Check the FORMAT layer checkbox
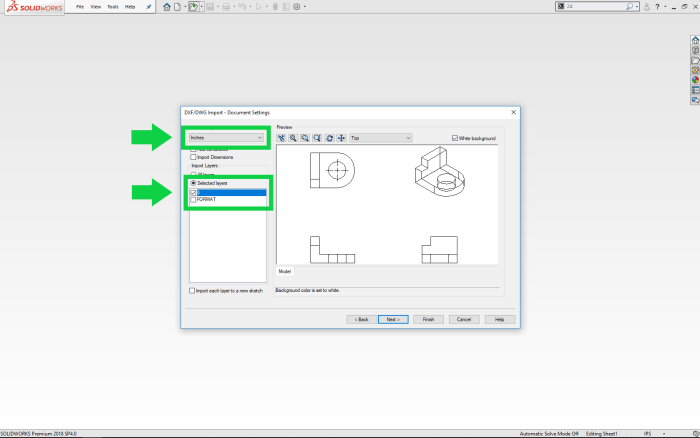The image size is (700, 438). 193,200
